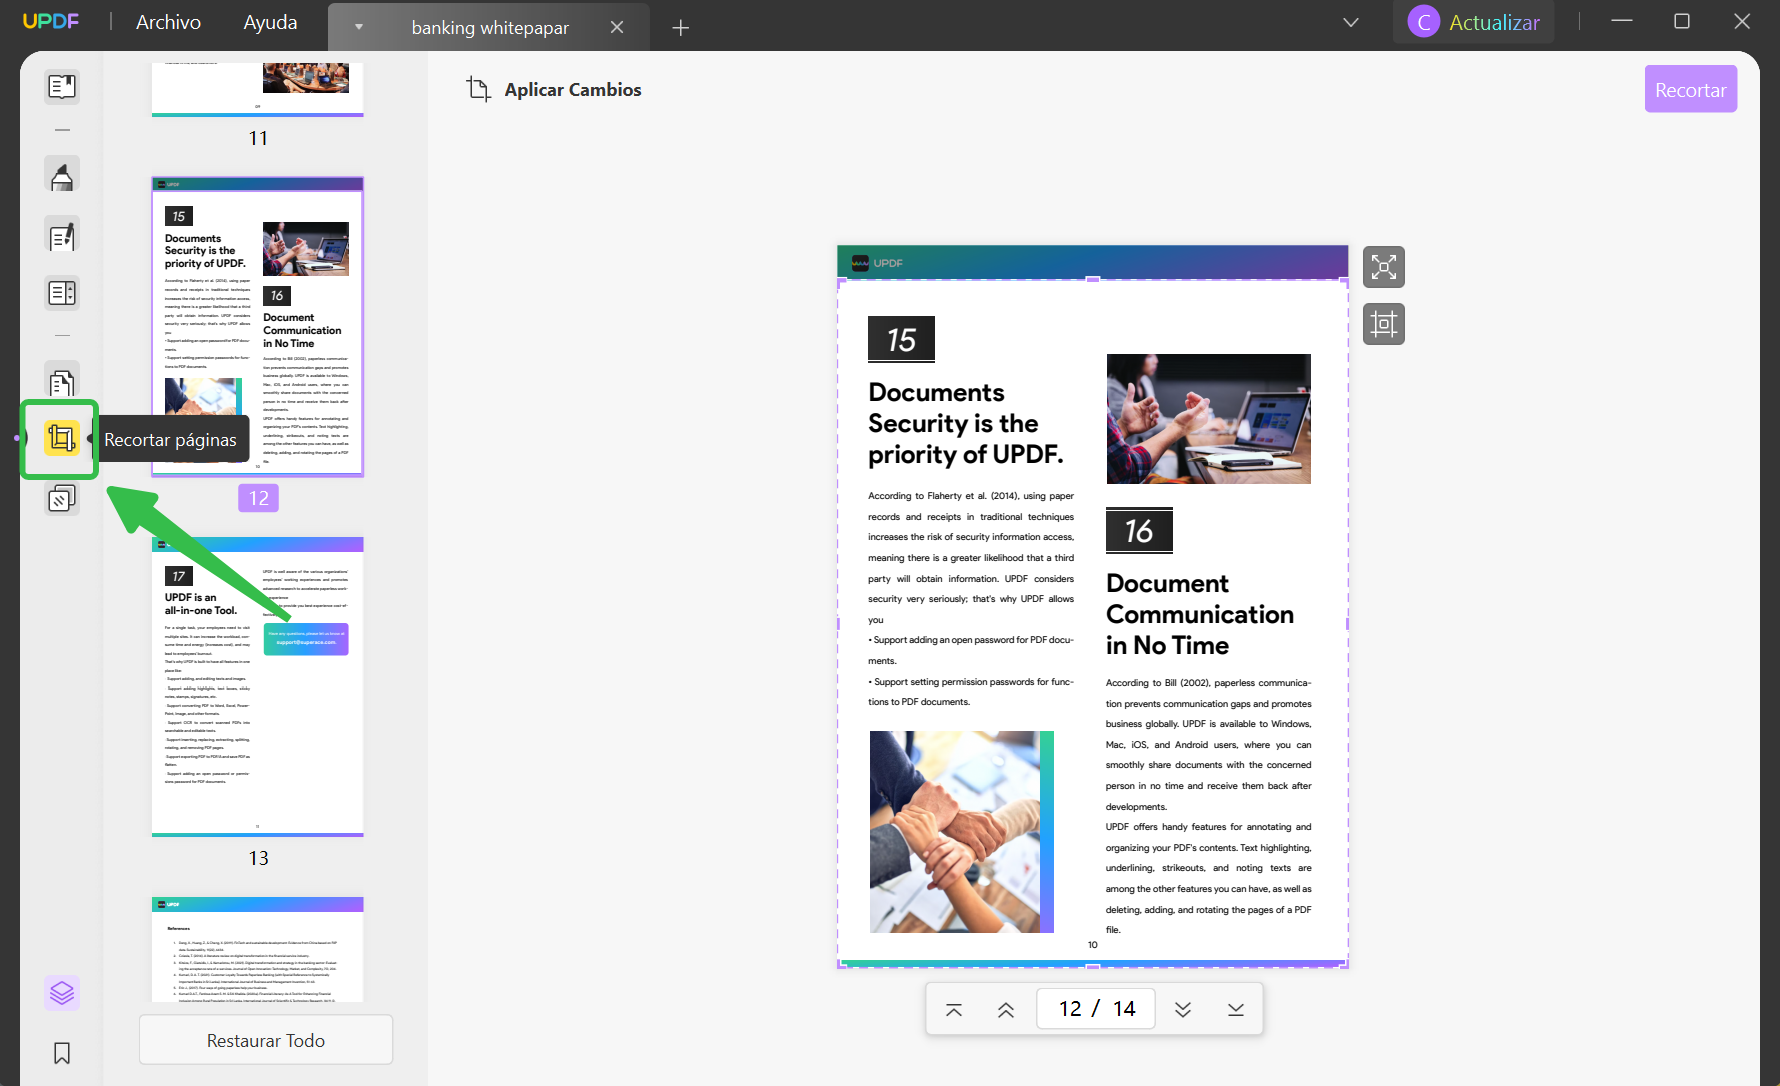Open the Organize Pages tool

coord(61,292)
